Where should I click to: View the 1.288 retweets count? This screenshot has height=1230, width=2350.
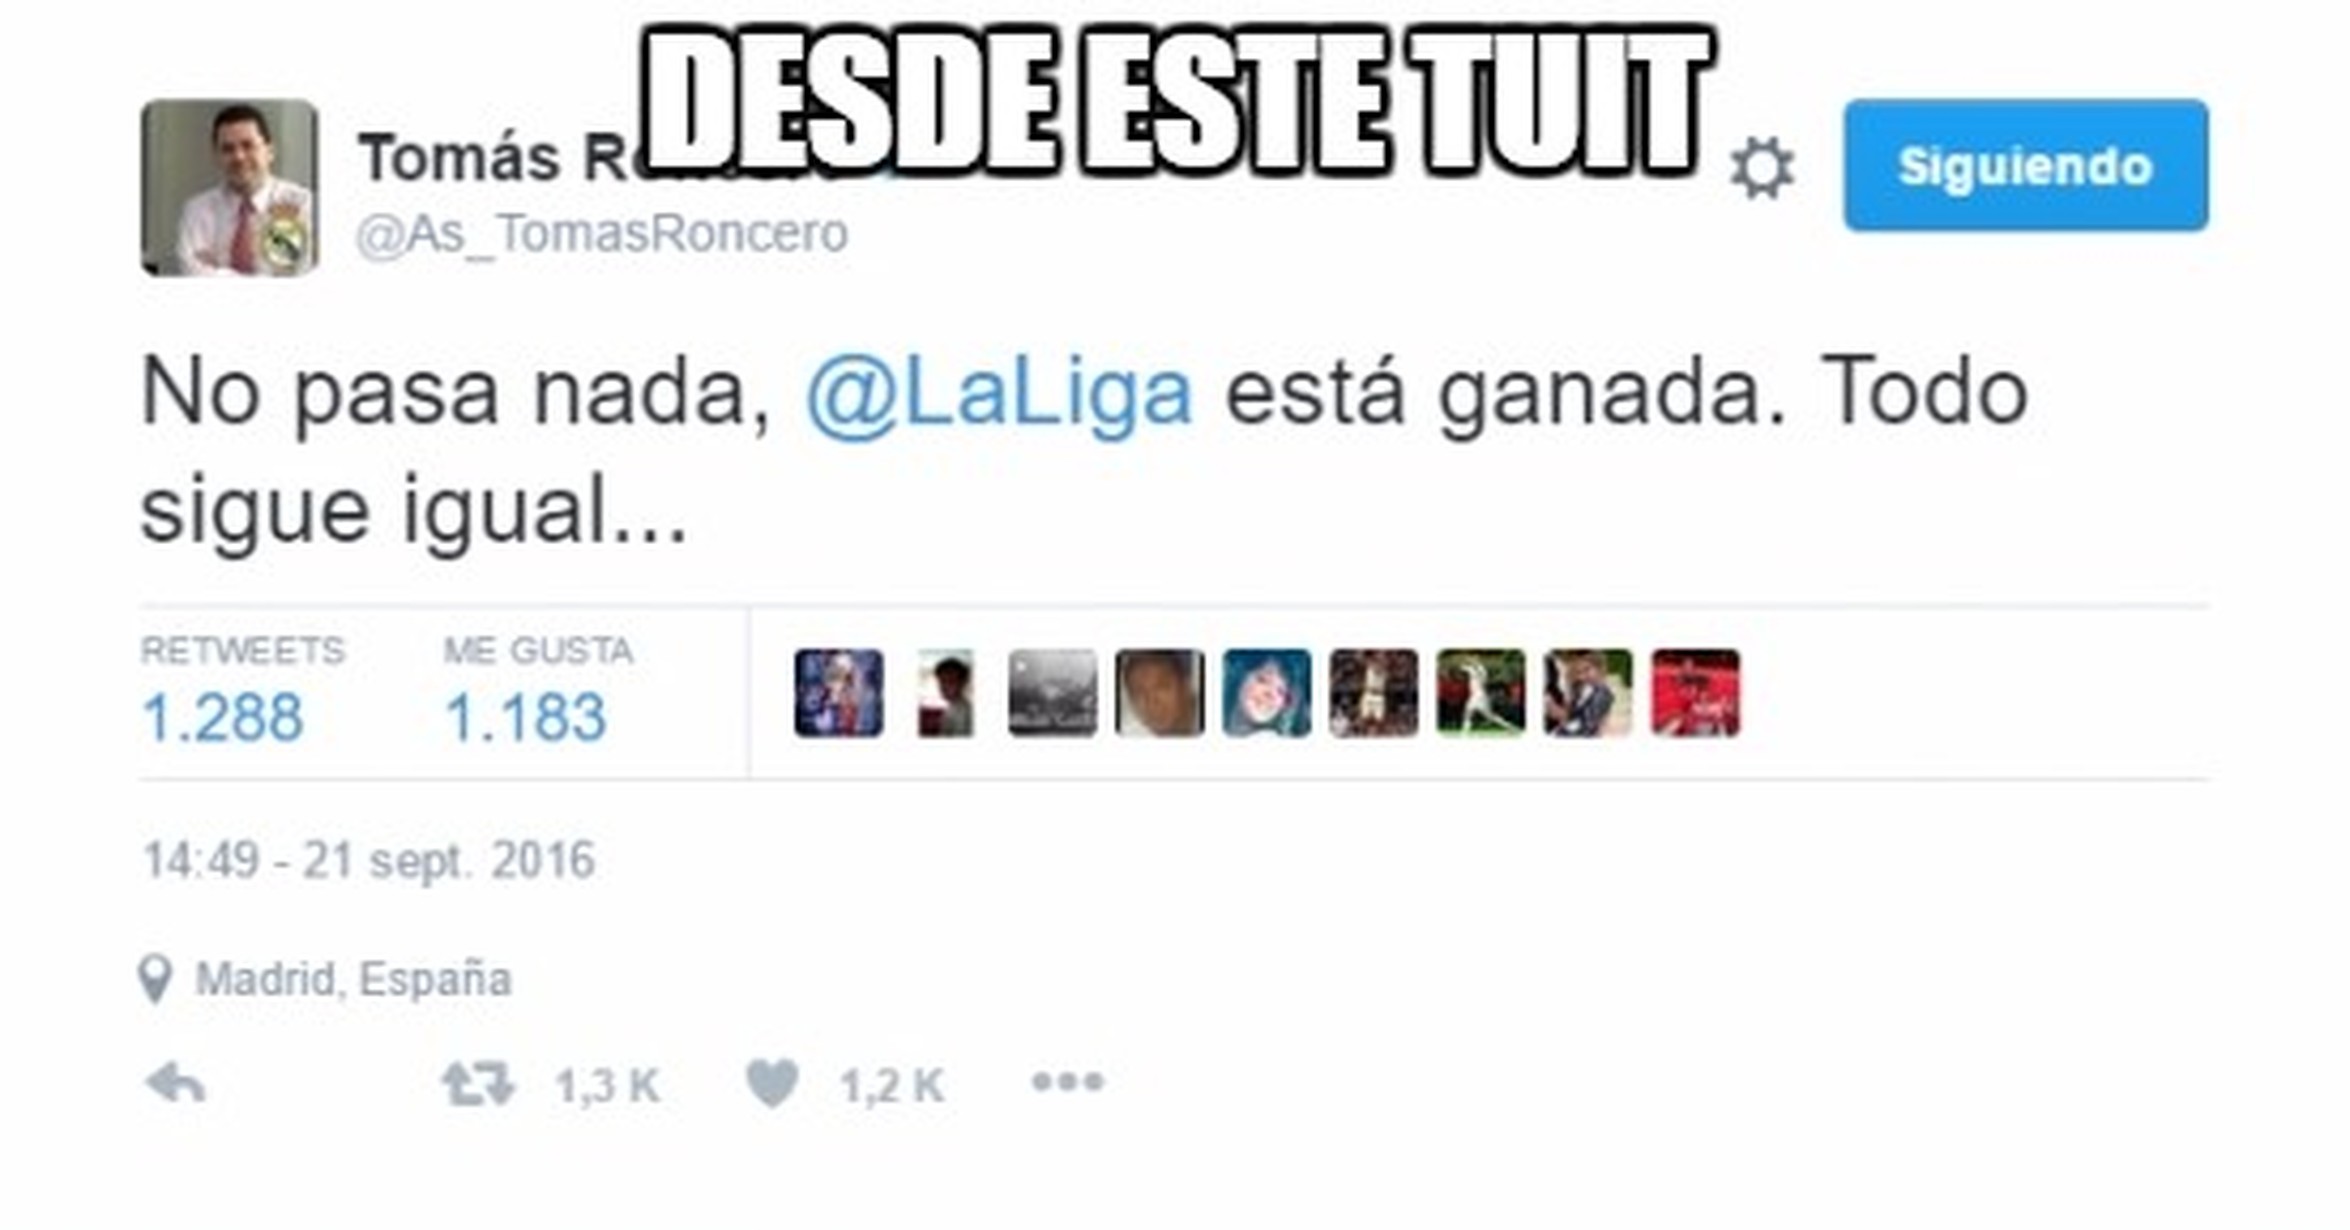(222, 717)
